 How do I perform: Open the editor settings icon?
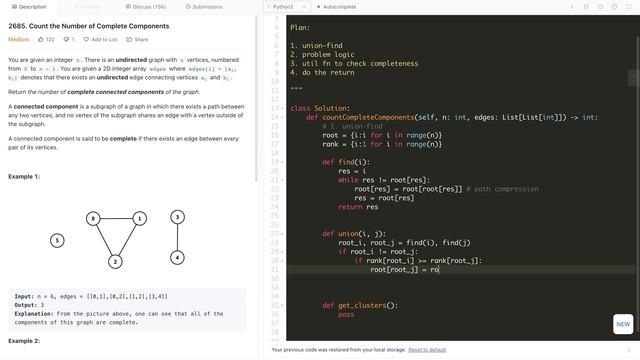[x=614, y=7]
